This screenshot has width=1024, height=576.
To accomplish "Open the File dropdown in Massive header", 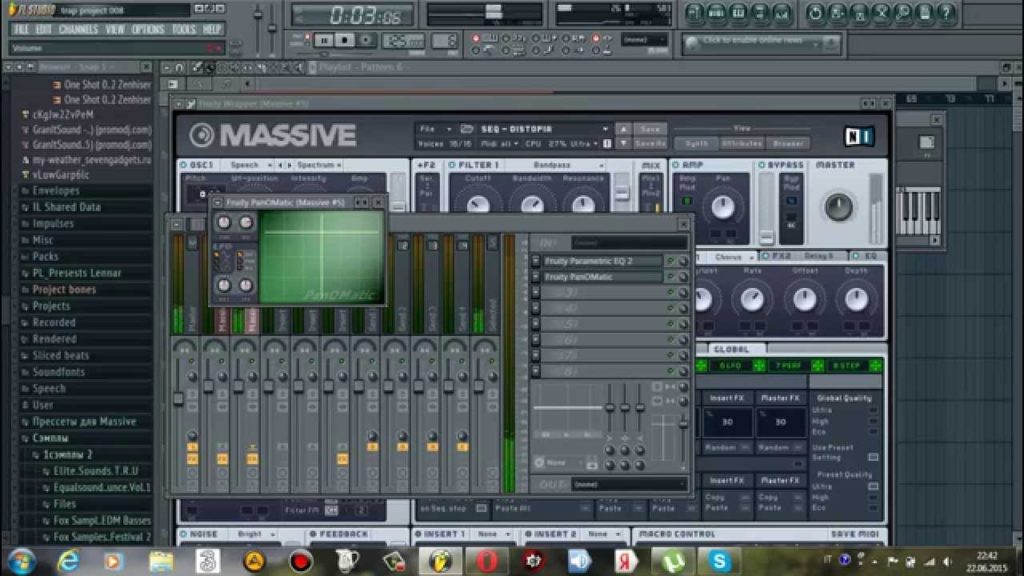I will (436, 129).
